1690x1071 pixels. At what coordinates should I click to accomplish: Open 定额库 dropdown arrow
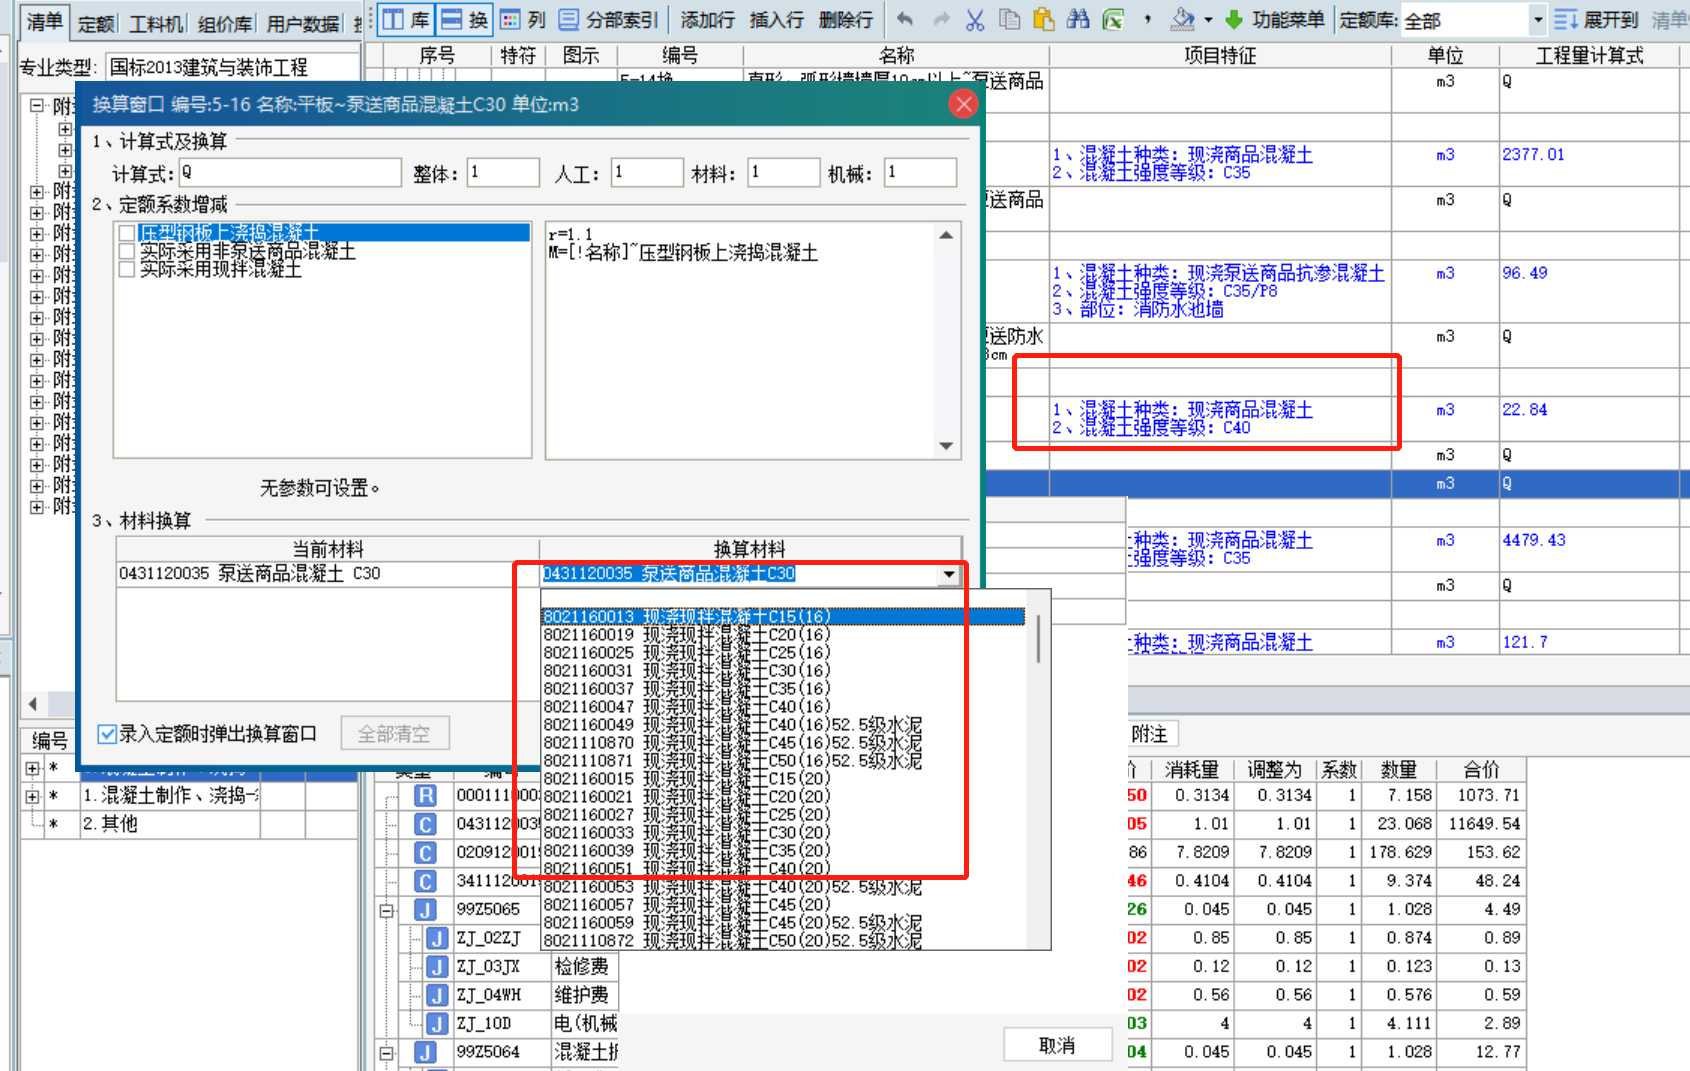pyautogui.click(x=1538, y=20)
